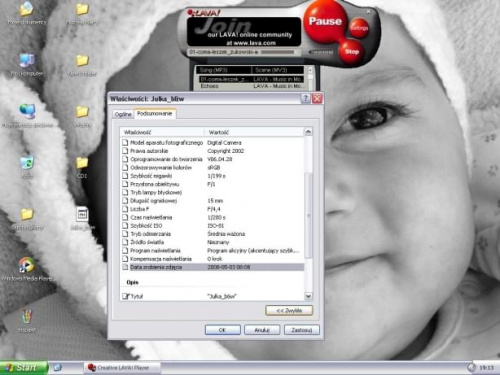Select the Długość ogniskowej row
This screenshot has height=375, width=500.
[212, 201]
